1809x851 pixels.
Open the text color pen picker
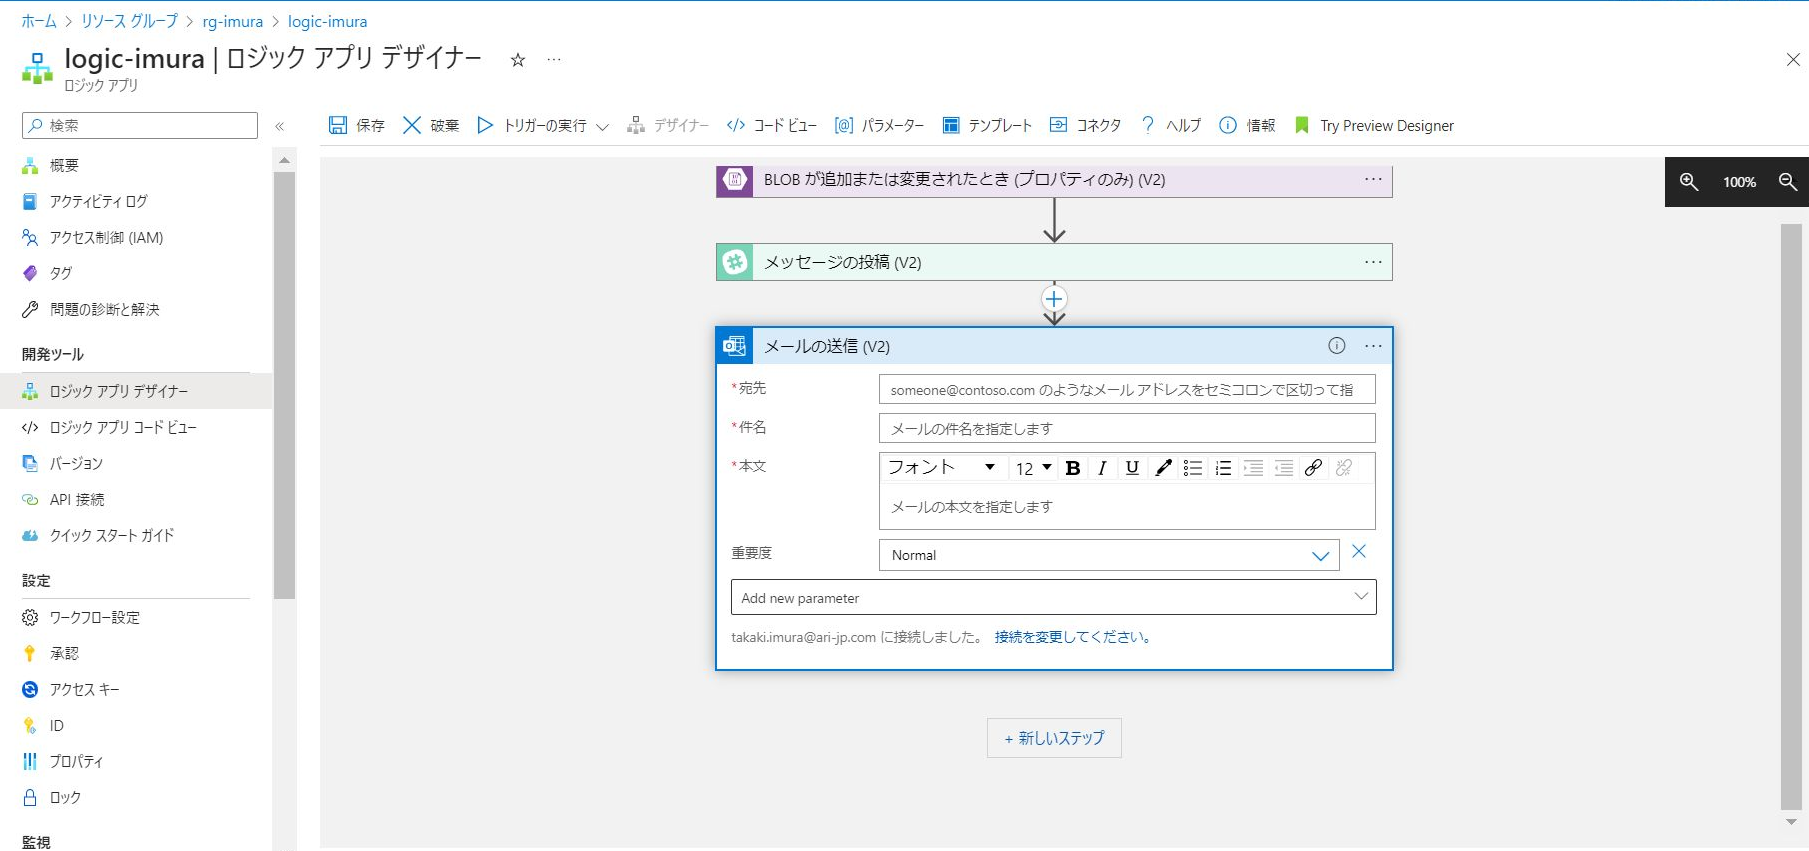click(x=1163, y=468)
